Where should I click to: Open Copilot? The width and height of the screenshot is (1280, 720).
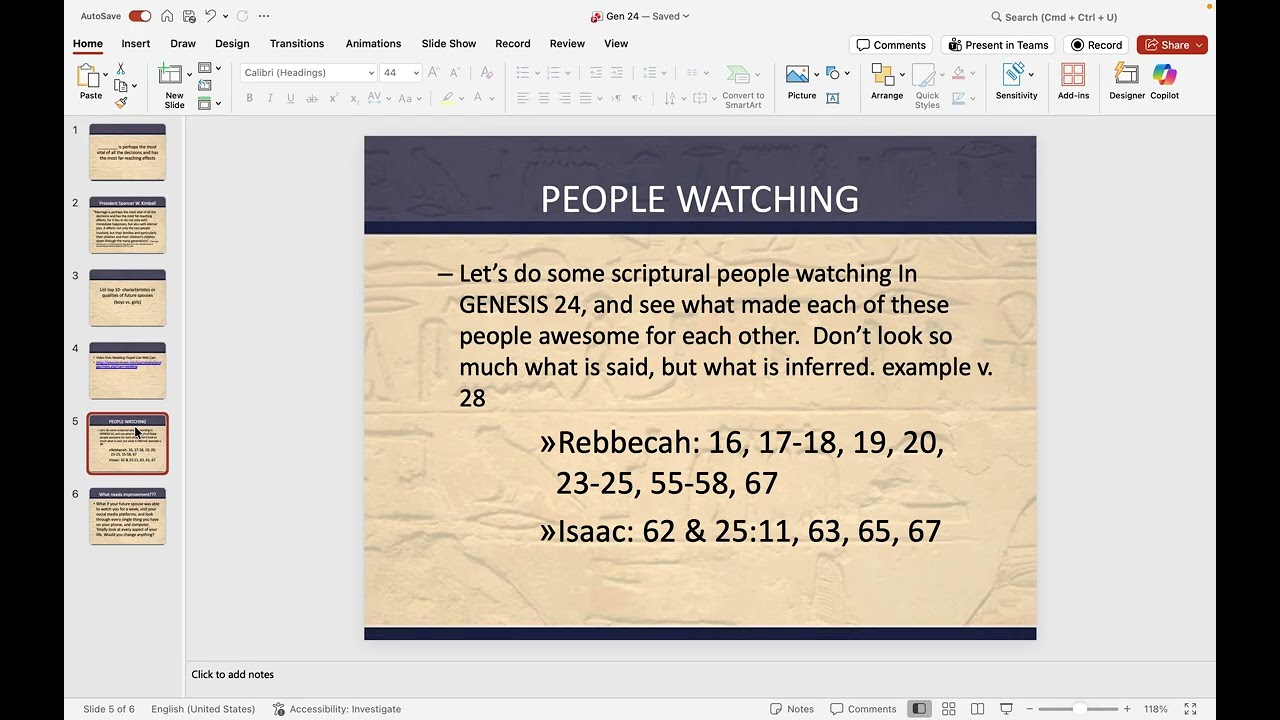pyautogui.click(x=1165, y=81)
